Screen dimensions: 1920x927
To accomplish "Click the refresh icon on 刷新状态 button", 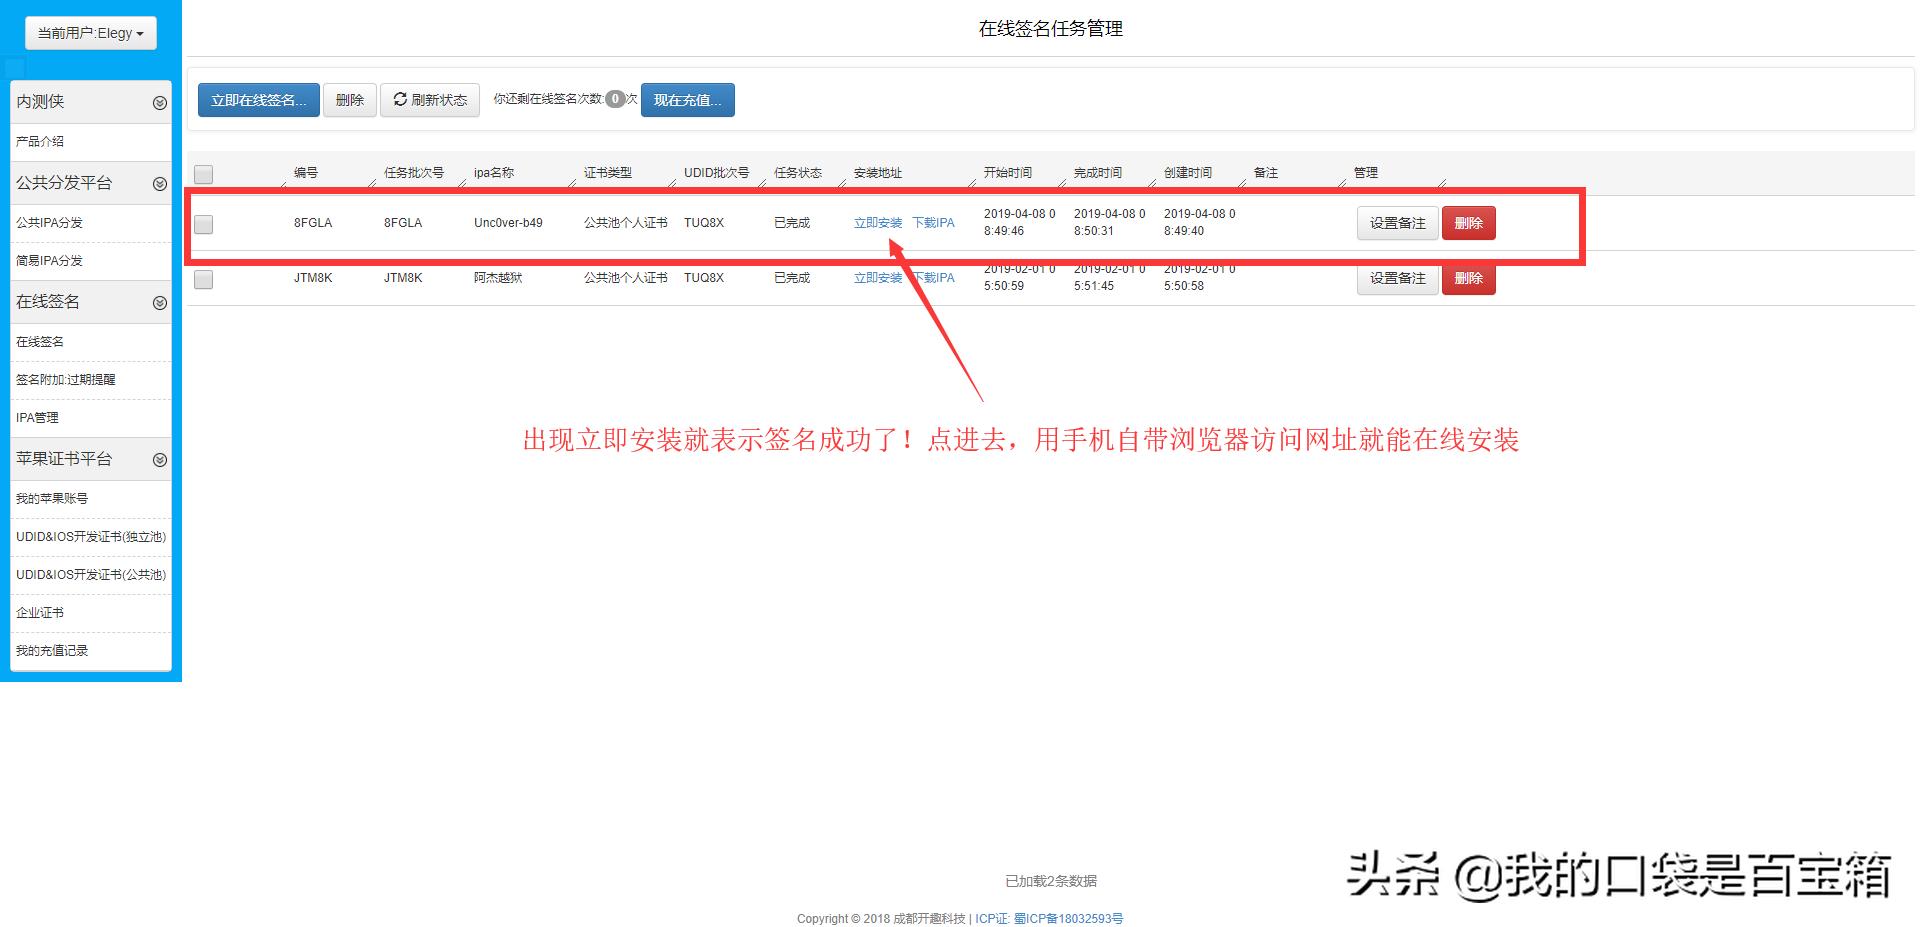I will (398, 99).
